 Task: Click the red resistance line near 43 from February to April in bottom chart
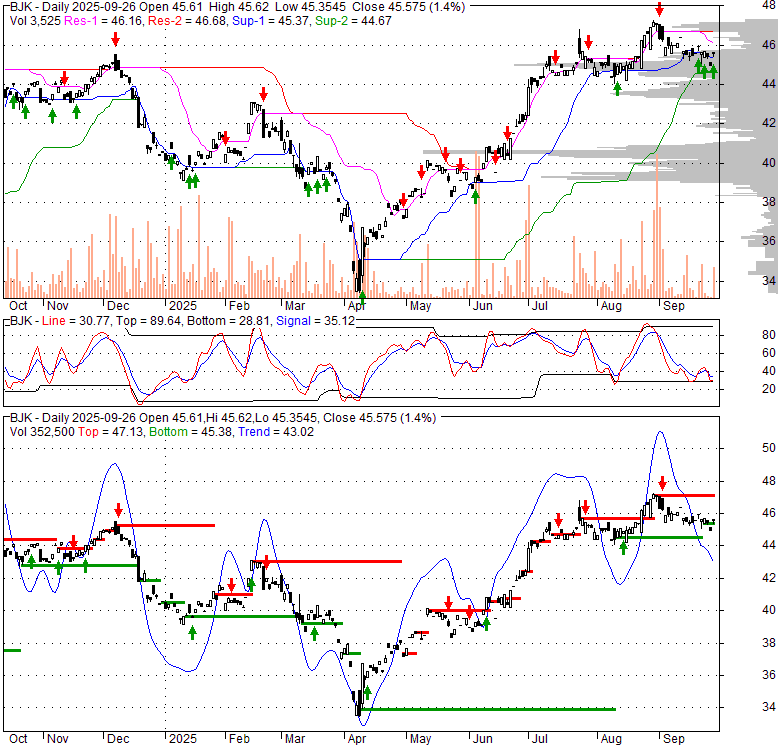coord(326,561)
